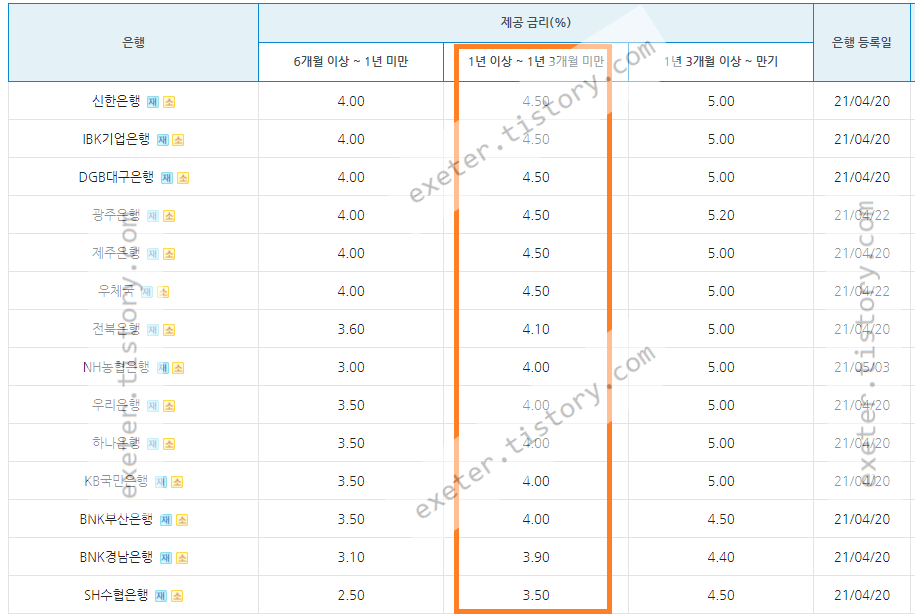Click the yellow 소 icon beside DGB대구은행
915x615 pixels.
(x=183, y=178)
